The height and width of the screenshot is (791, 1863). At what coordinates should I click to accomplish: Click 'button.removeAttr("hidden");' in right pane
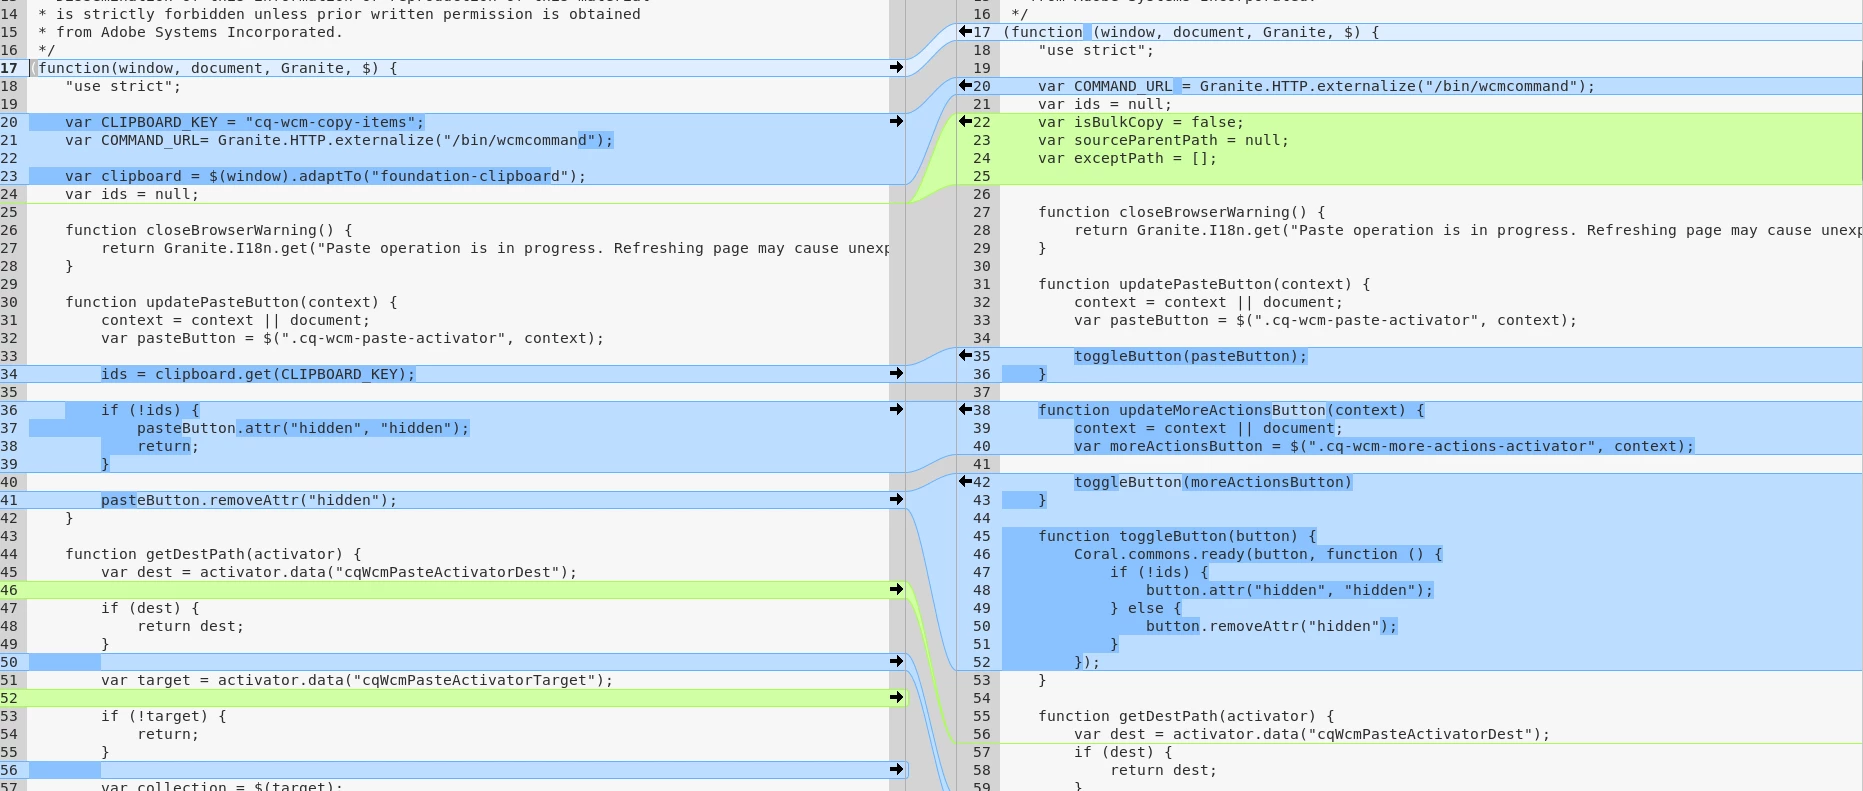[1272, 626]
